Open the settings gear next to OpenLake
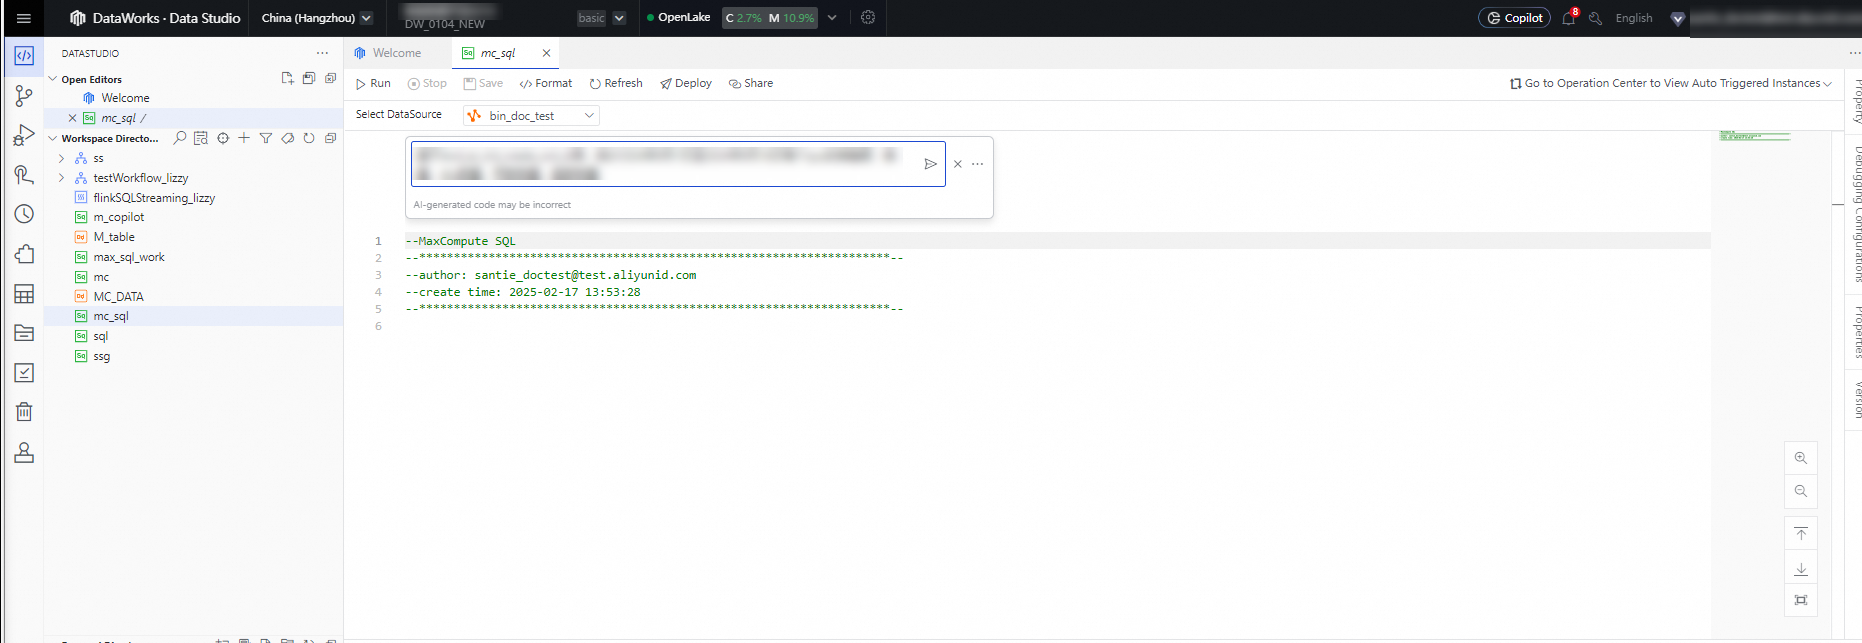Image resolution: width=1862 pixels, height=643 pixels. [868, 17]
